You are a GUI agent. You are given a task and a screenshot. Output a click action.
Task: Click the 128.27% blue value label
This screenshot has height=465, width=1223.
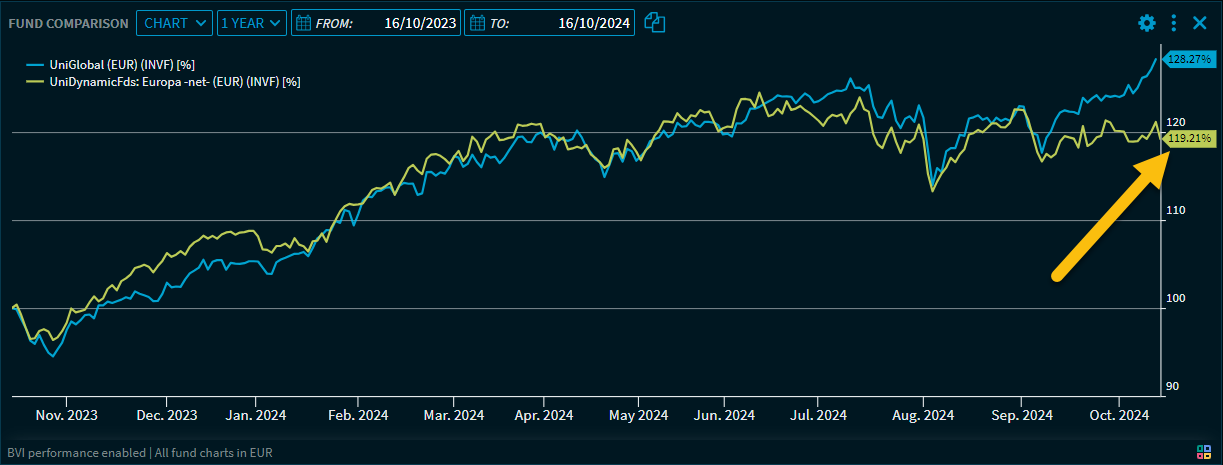click(1190, 59)
